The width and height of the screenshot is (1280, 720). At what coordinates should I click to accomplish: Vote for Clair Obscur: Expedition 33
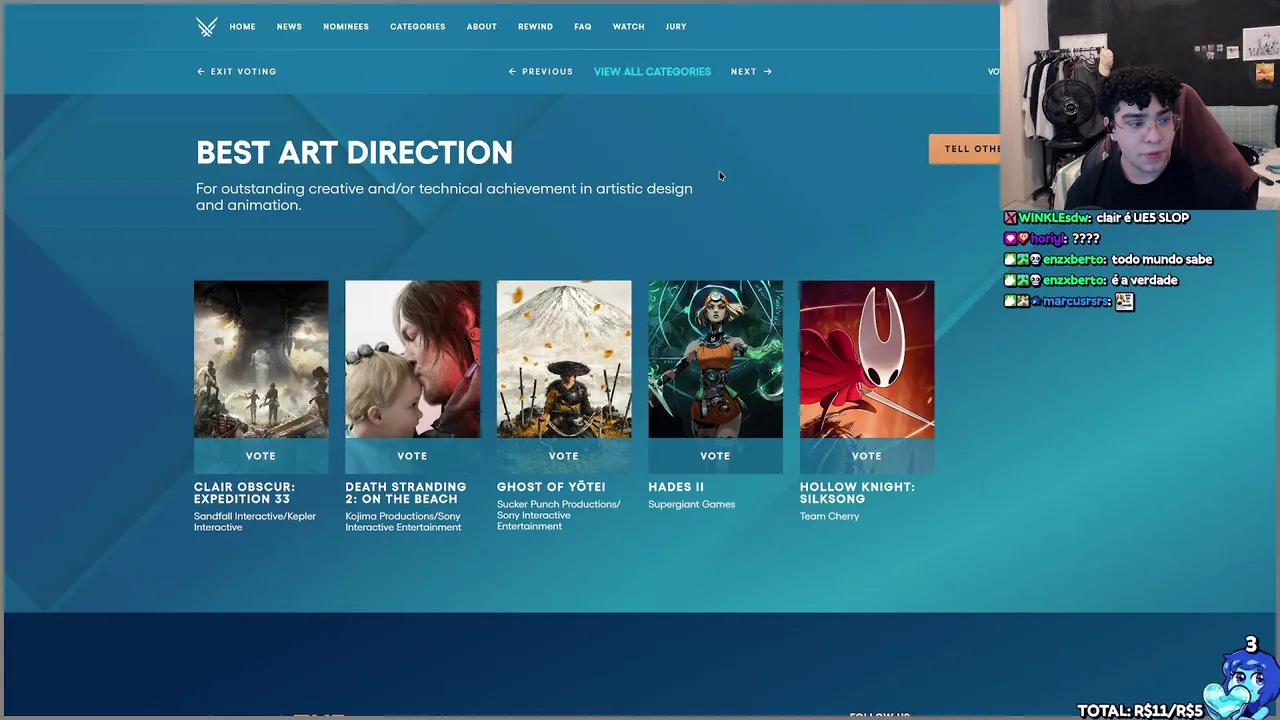261,456
